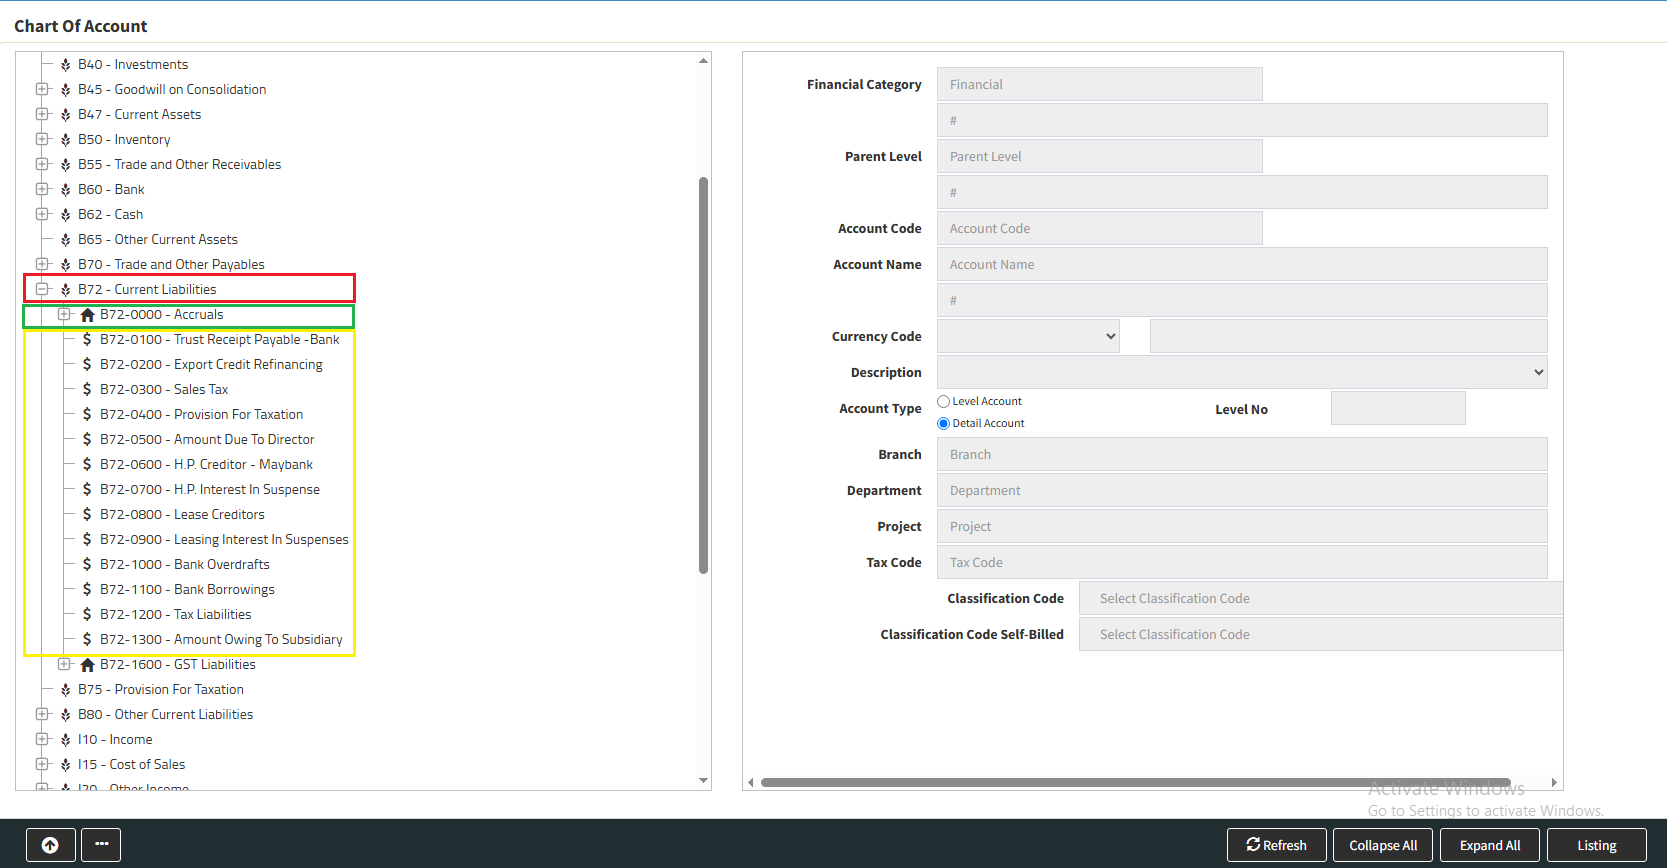Select the Level Account radio button
The height and width of the screenshot is (868, 1667).
[x=943, y=401]
